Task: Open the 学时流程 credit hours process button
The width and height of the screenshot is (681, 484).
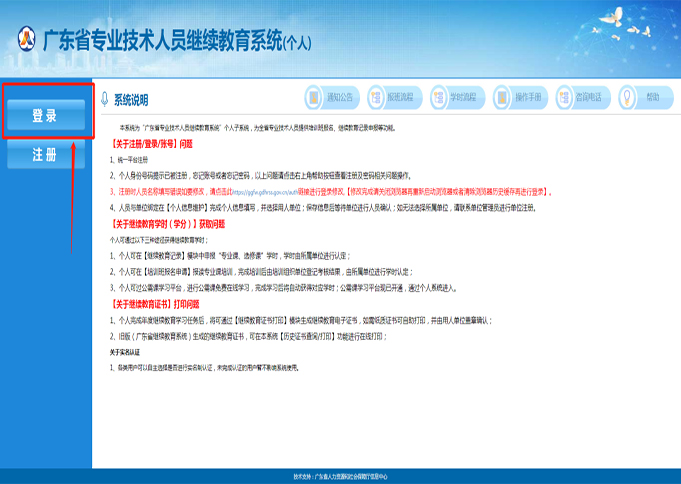Action: click(457, 97)
